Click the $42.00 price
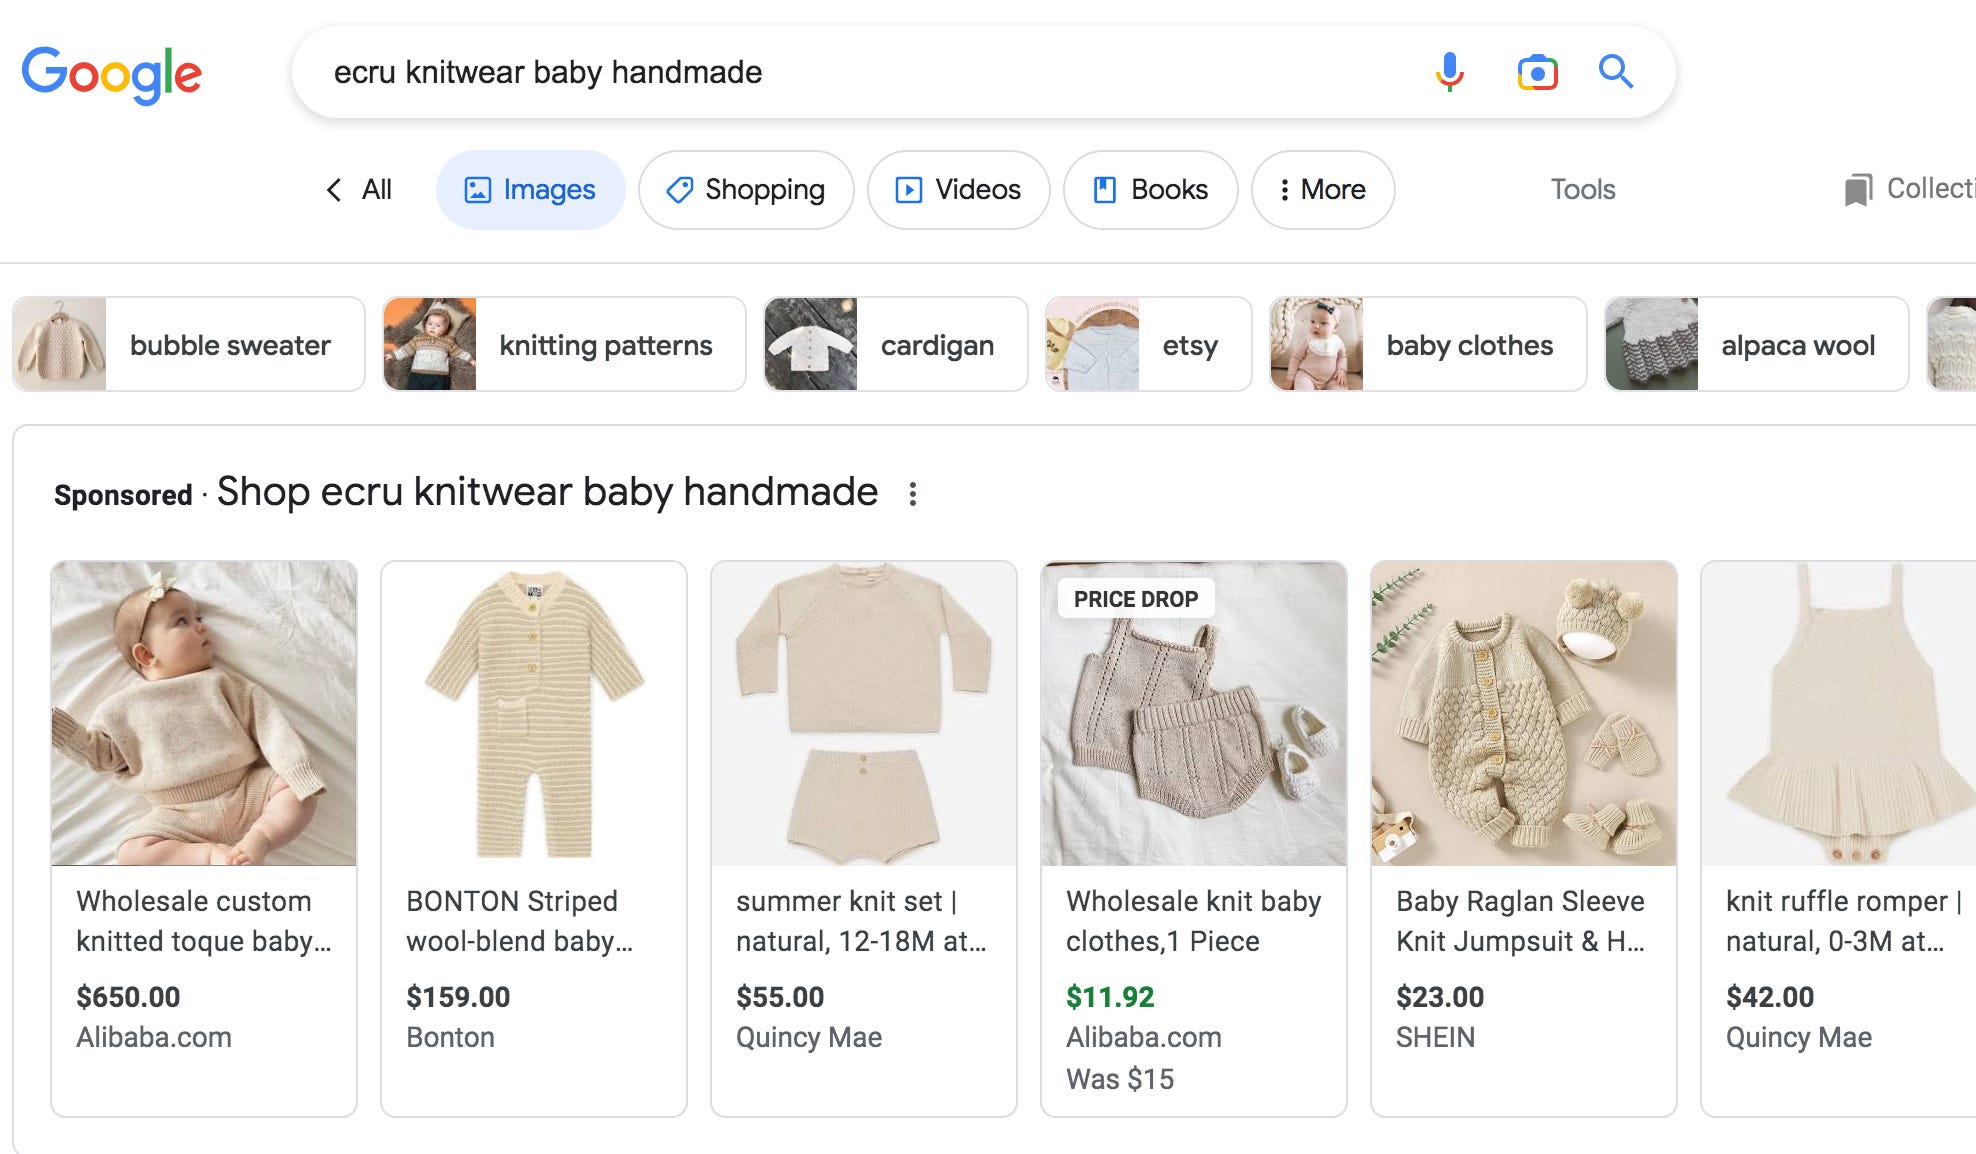 click(1770, 997)
